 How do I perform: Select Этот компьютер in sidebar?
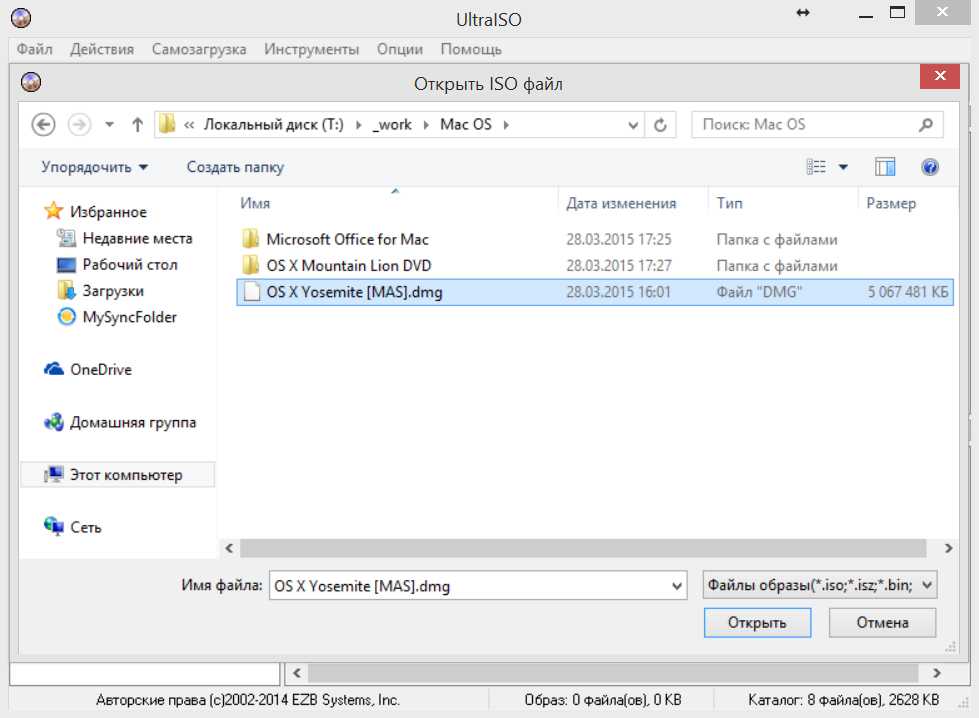[x=117, y=475]
